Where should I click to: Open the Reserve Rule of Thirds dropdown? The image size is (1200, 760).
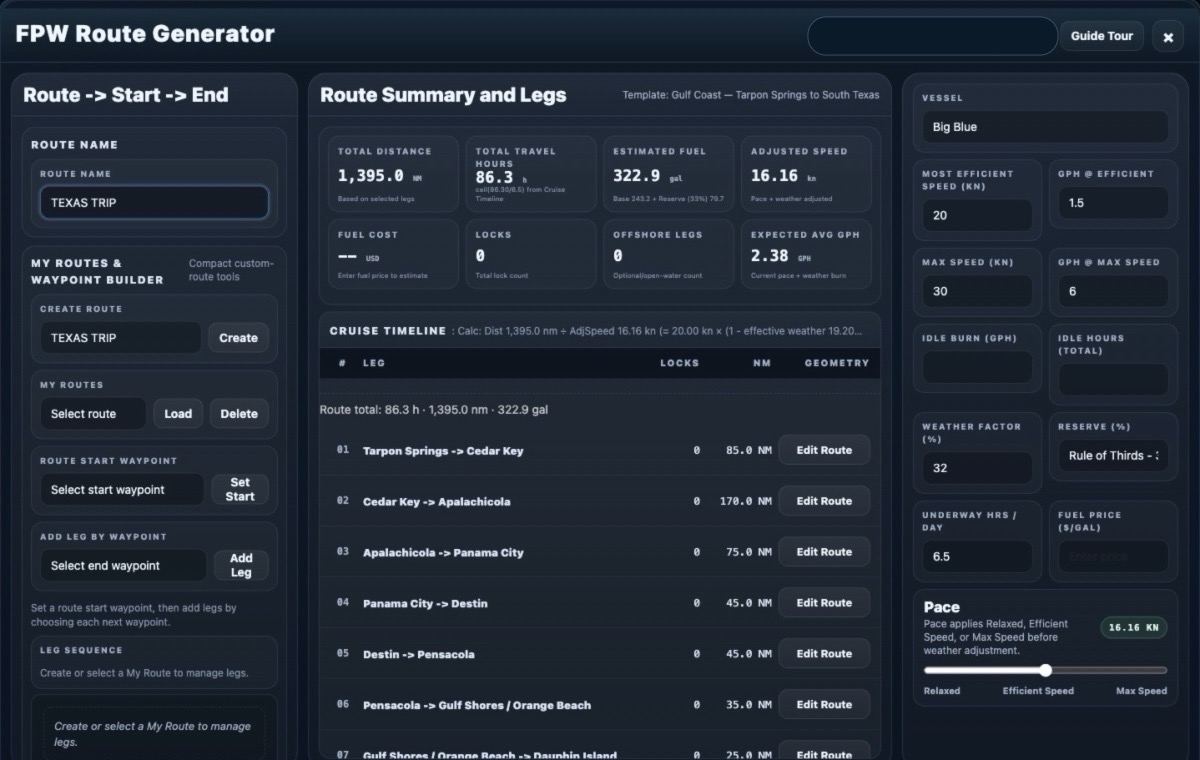coord(1113,456)
